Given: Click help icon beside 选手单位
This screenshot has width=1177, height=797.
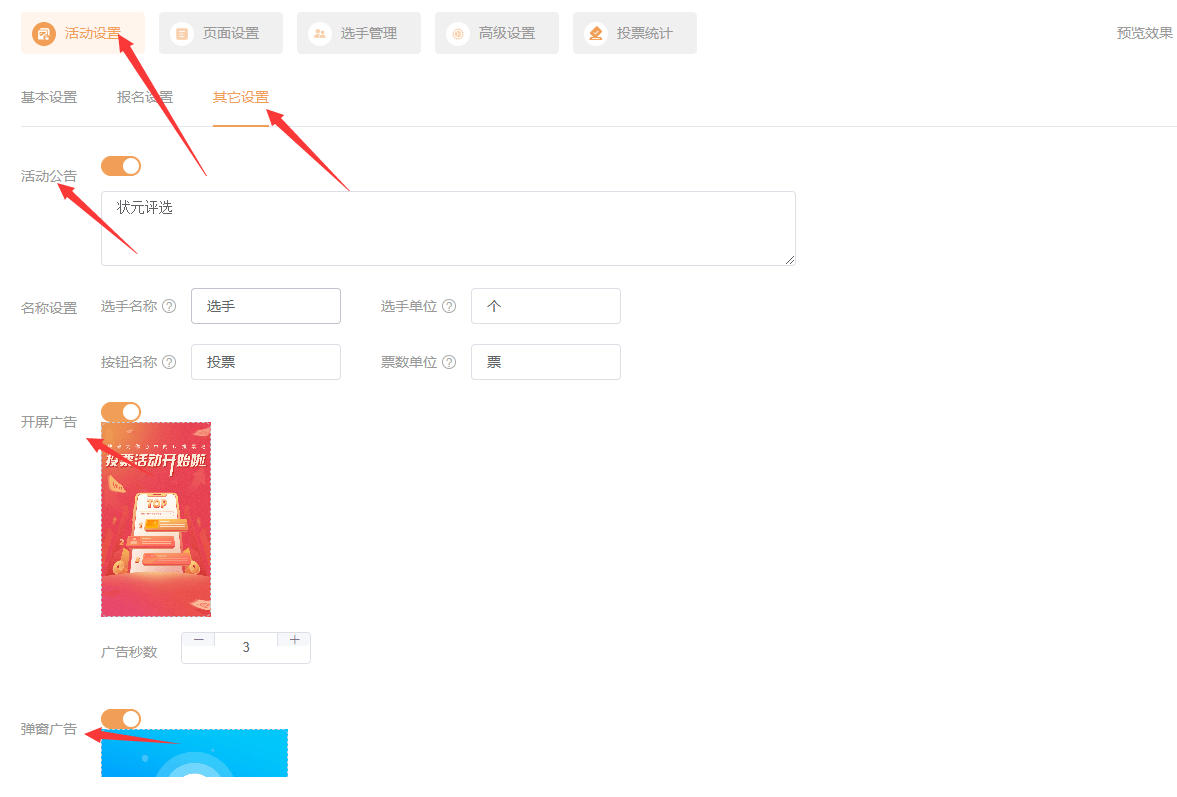Looking at the screenshot, I should click(x=449, y=306).
